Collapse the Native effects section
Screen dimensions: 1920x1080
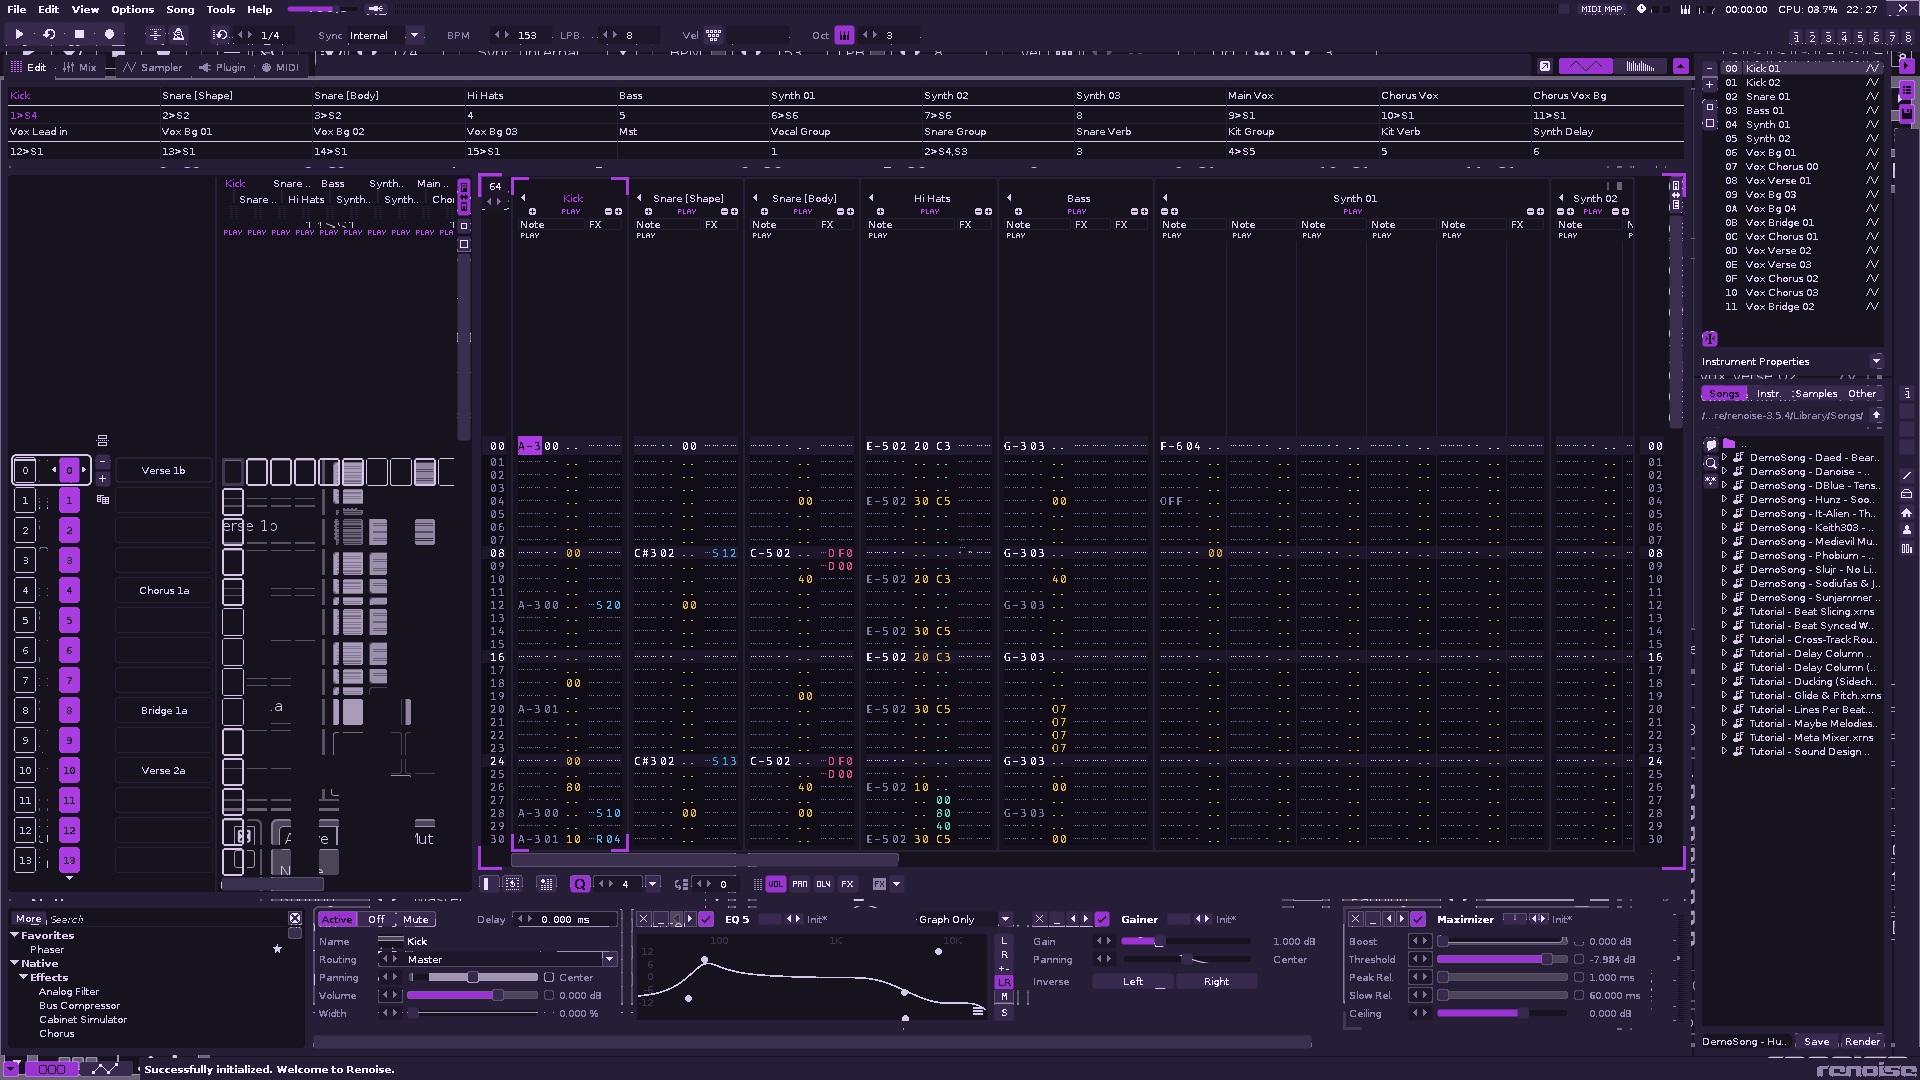[15, 964]
